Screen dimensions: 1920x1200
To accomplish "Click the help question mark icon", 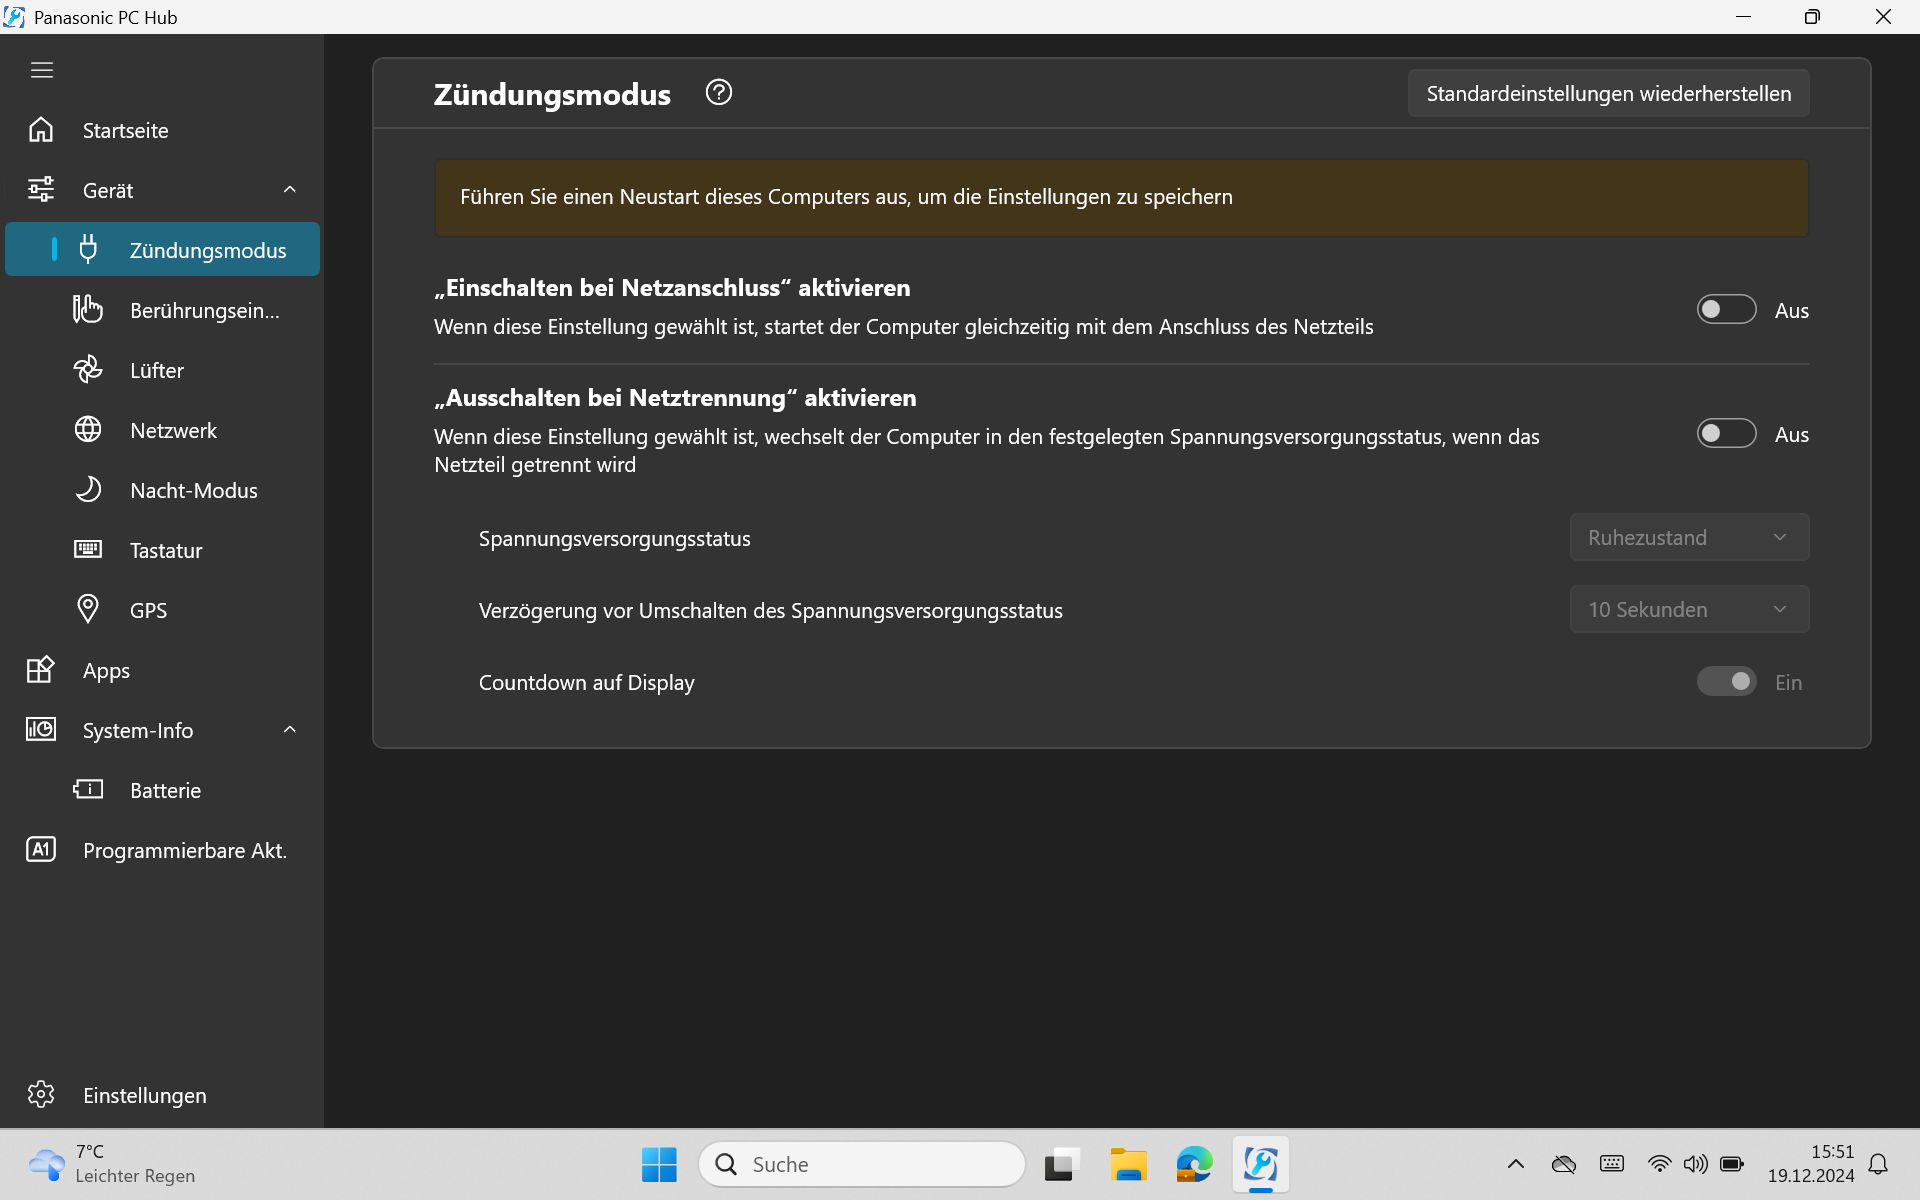I will 718,93.
